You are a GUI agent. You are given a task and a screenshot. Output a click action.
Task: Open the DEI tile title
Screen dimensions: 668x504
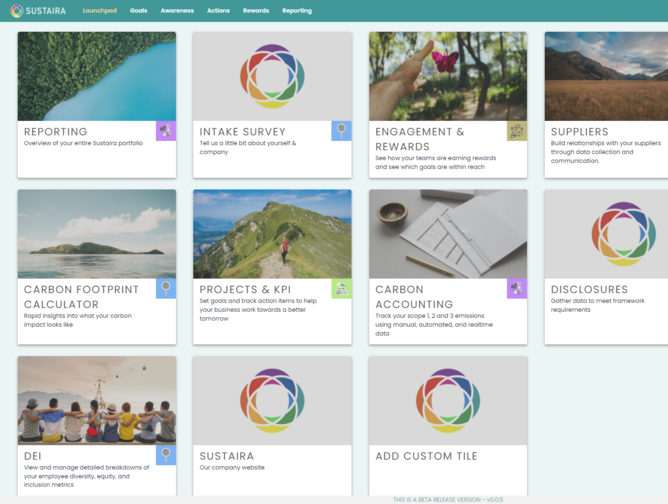33,456
